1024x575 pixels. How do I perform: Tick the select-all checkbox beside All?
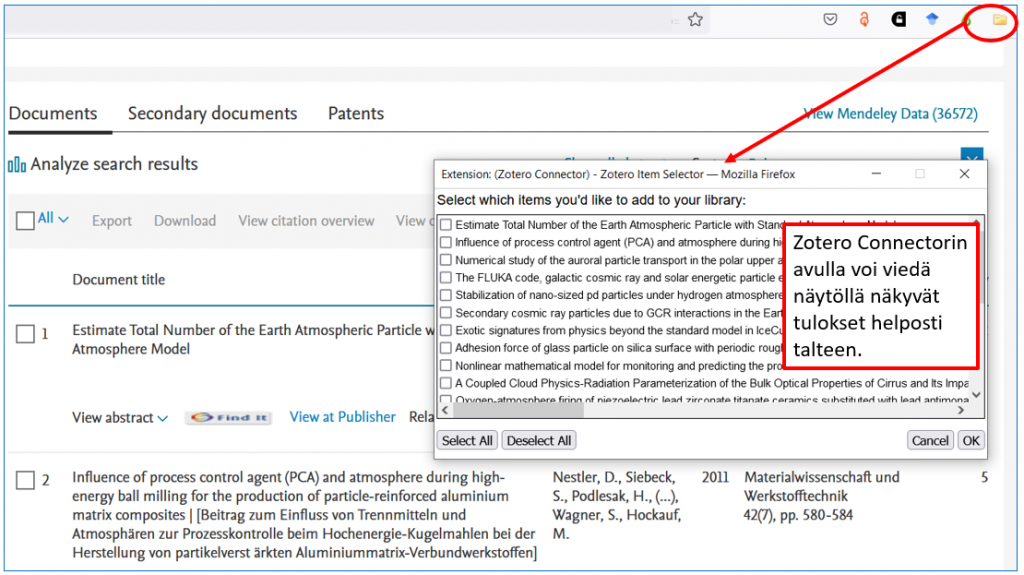point(25,221)
